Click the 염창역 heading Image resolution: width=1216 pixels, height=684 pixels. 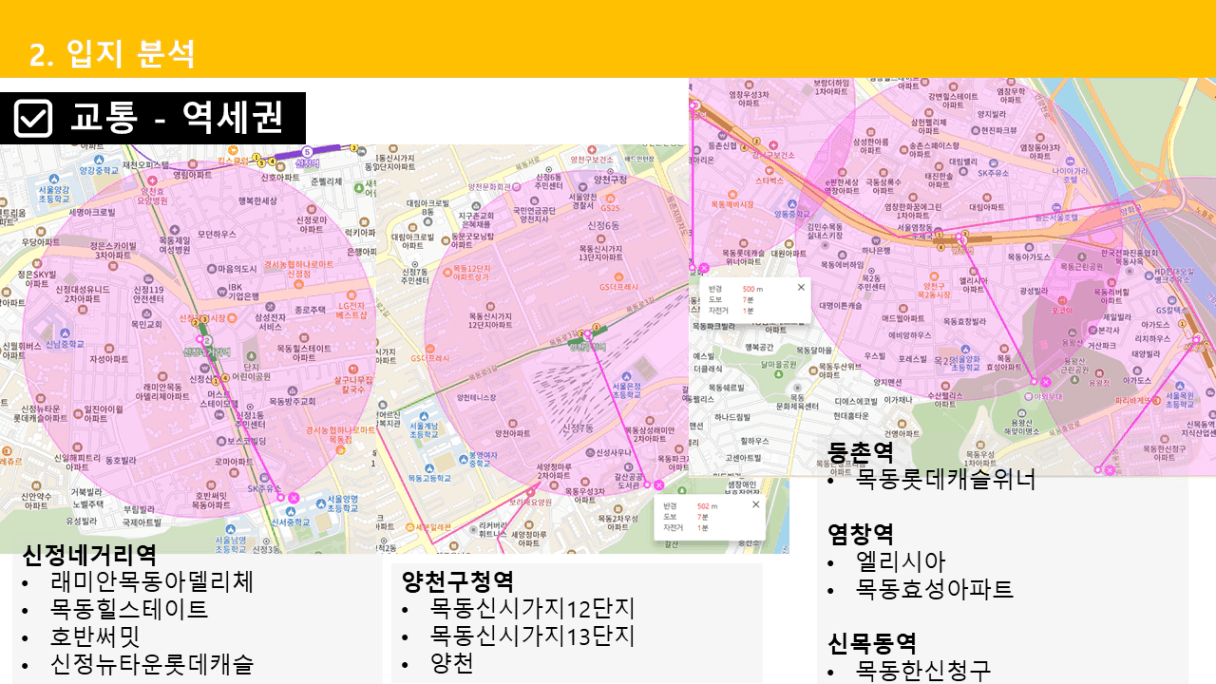860,534
